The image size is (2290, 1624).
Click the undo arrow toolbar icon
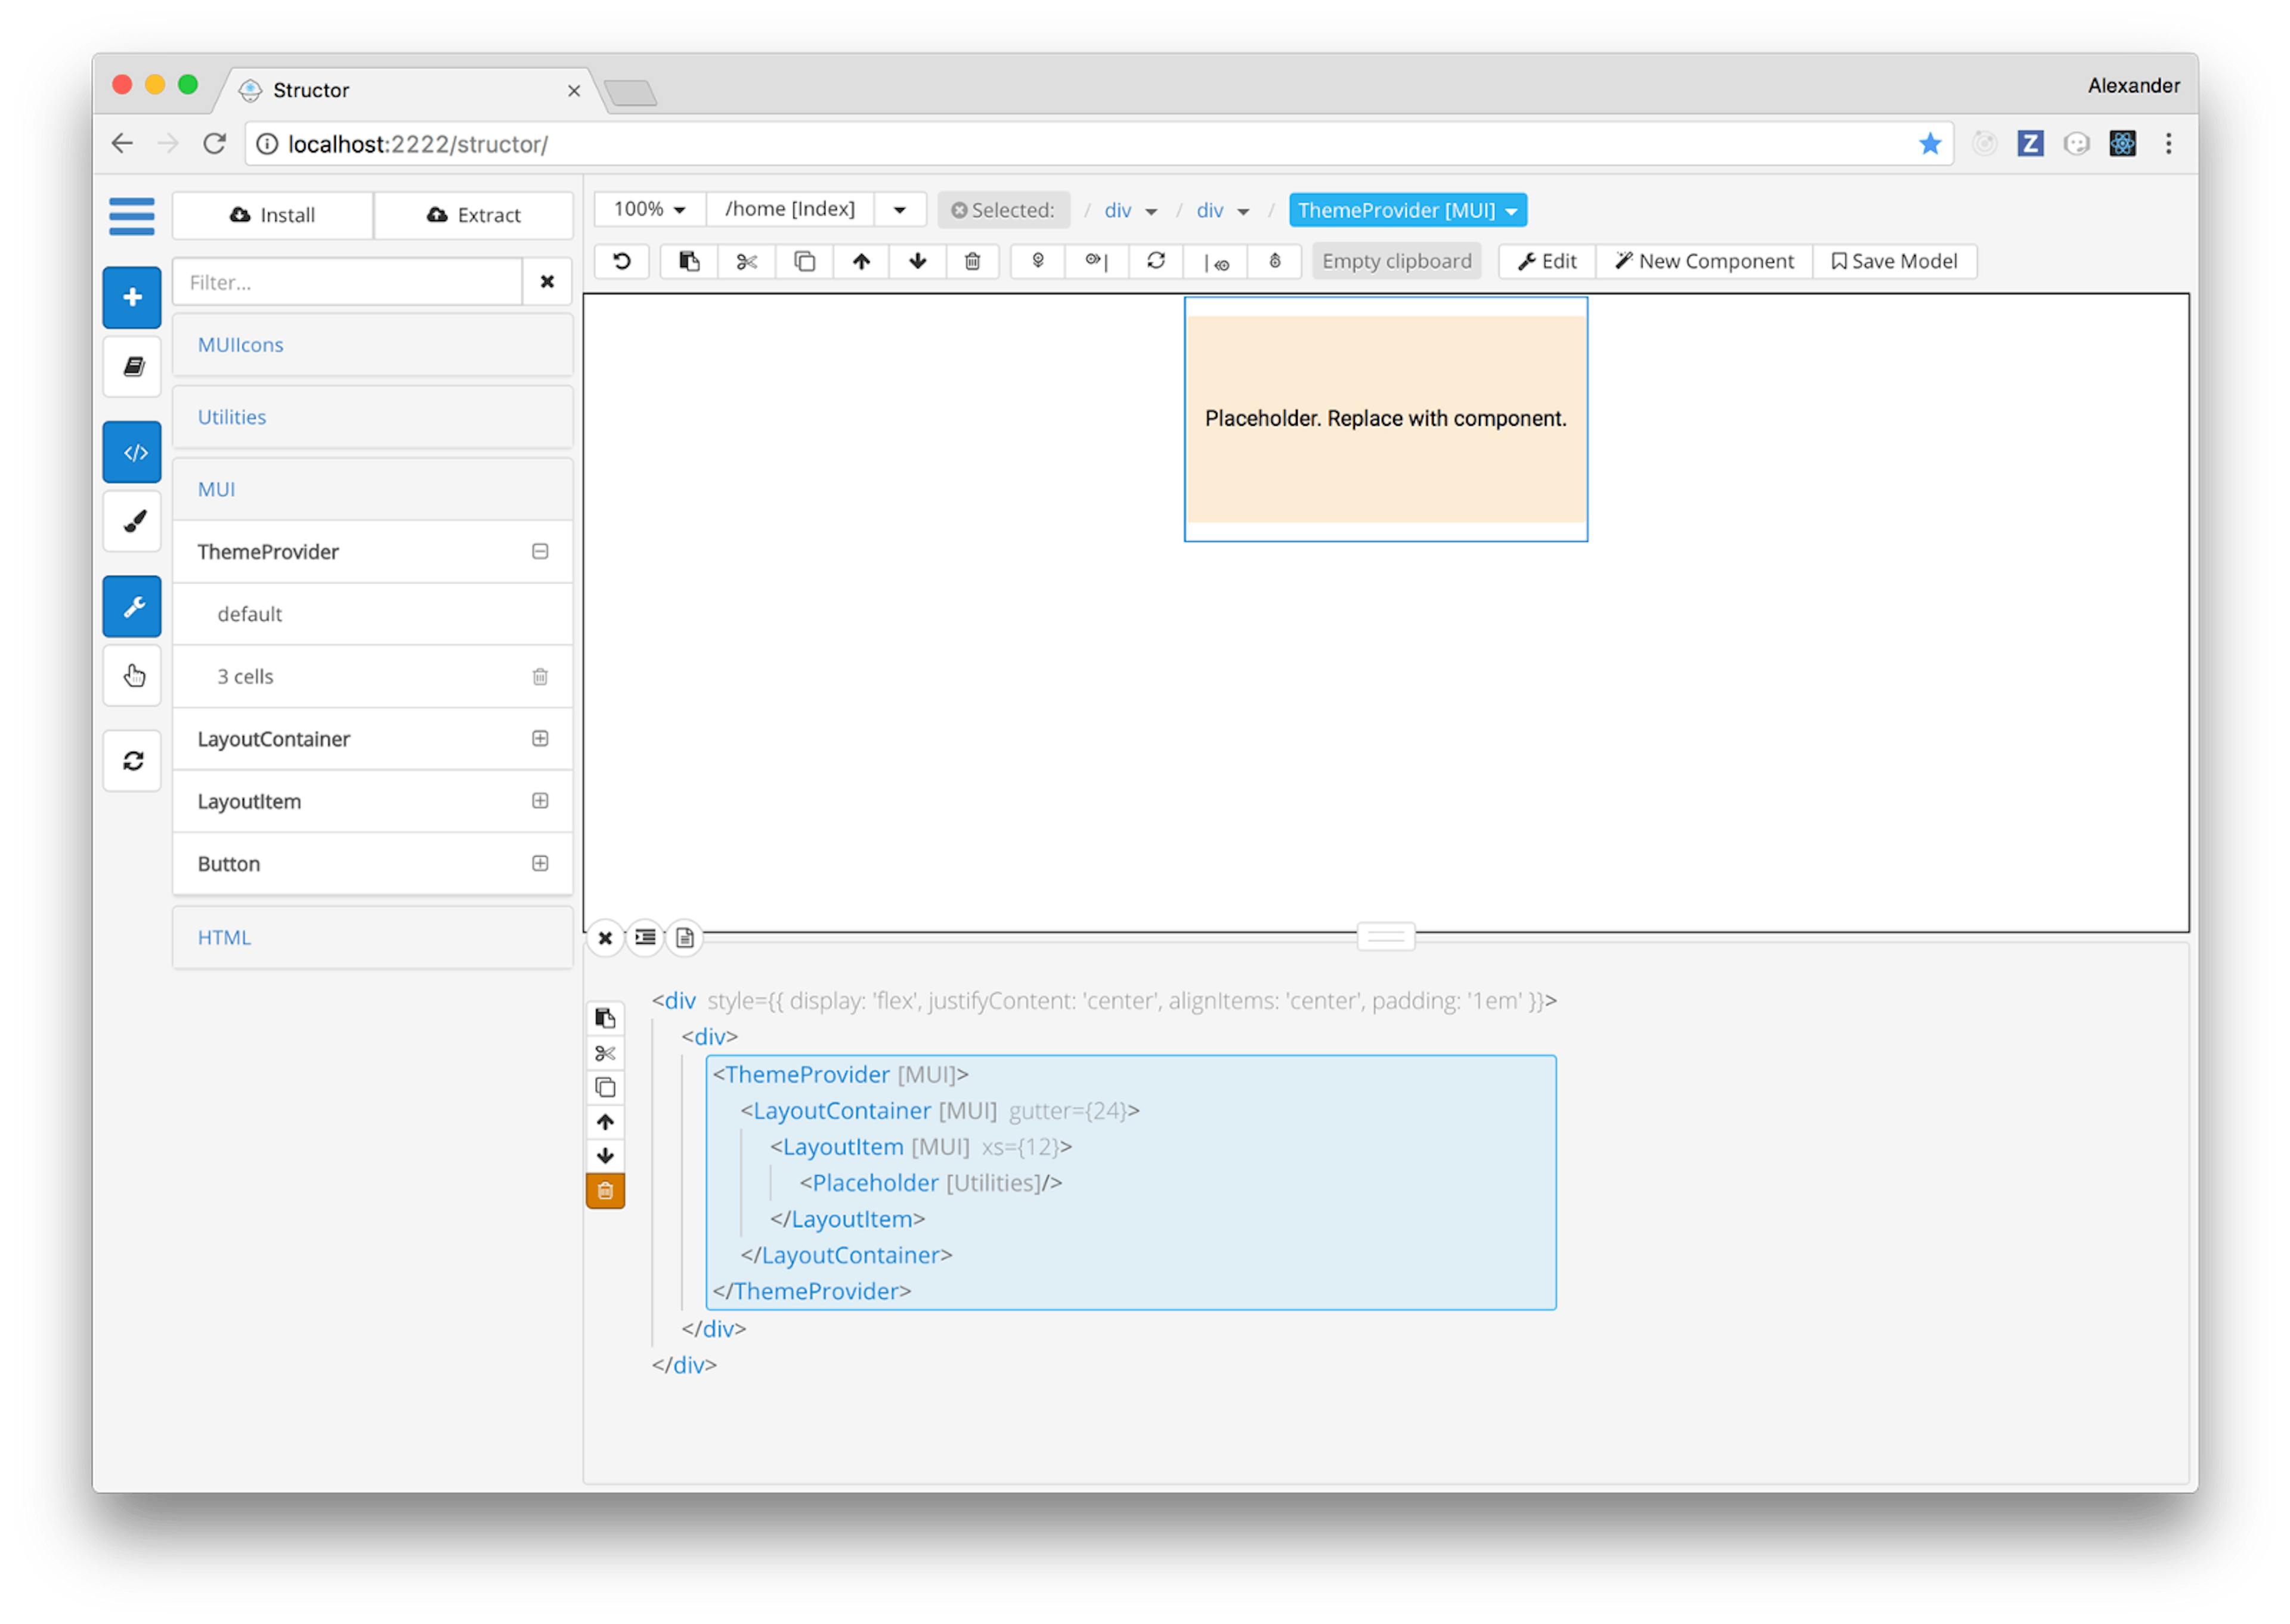(622, 262)
